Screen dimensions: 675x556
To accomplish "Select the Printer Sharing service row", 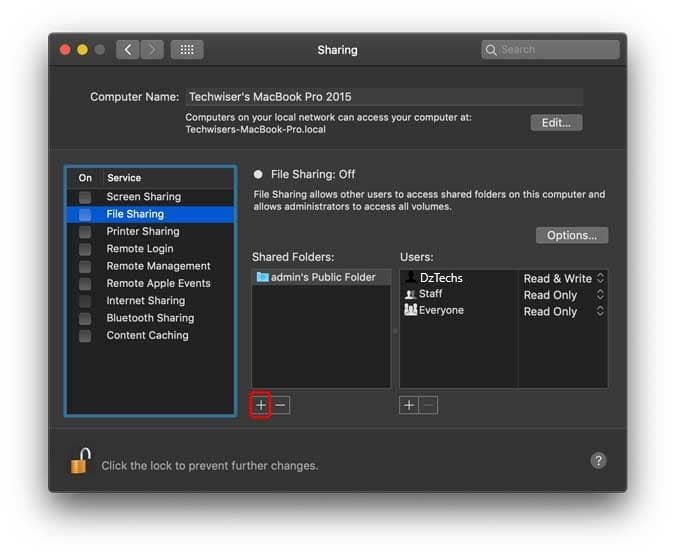I will [150, 232].
